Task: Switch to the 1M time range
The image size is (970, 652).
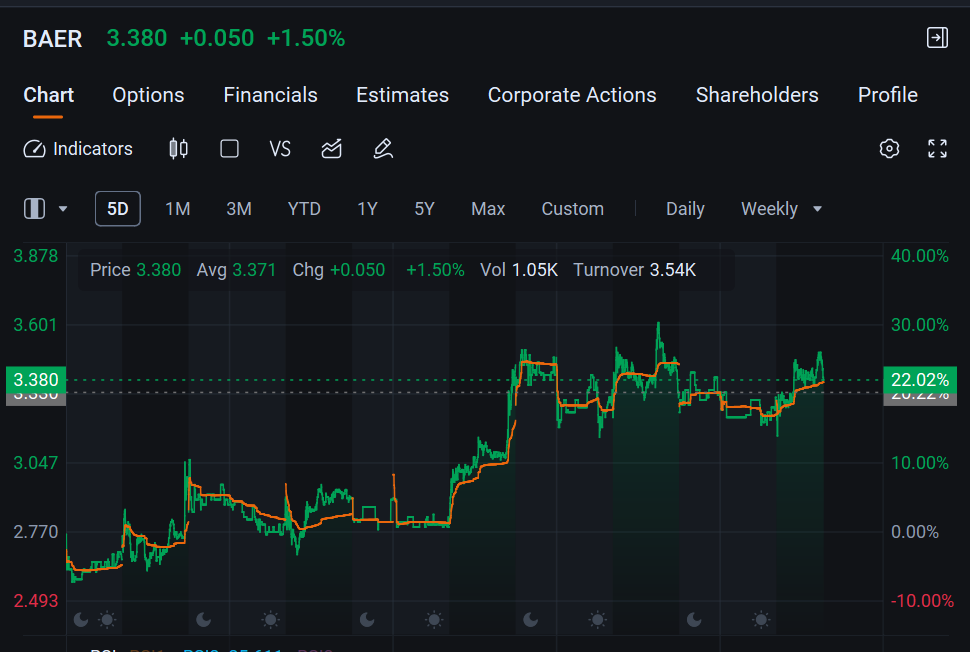Action: click(178, 209)
